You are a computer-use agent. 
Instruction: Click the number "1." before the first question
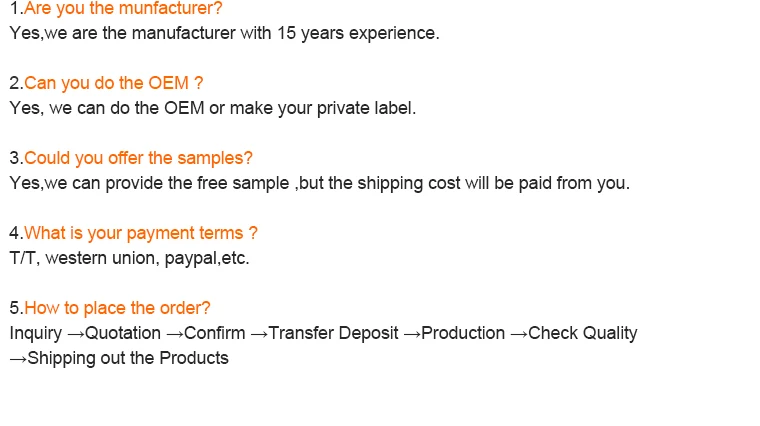[16, 8]
